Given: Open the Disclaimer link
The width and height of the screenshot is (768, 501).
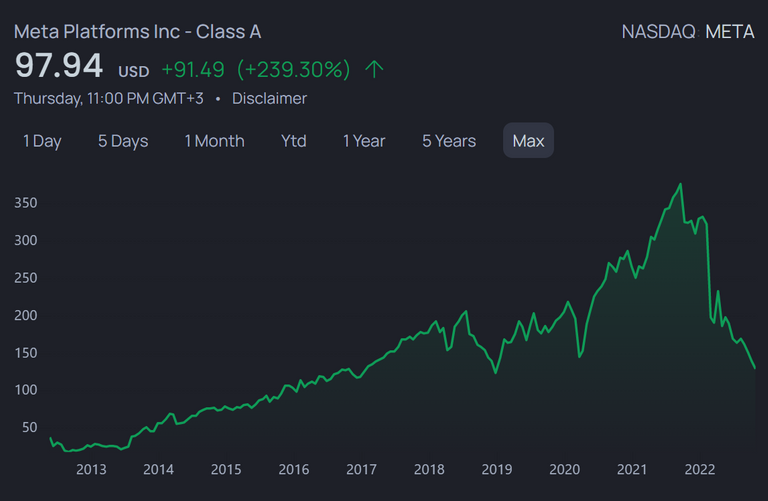Looking at the screenshot, I should tap(269, 98).
